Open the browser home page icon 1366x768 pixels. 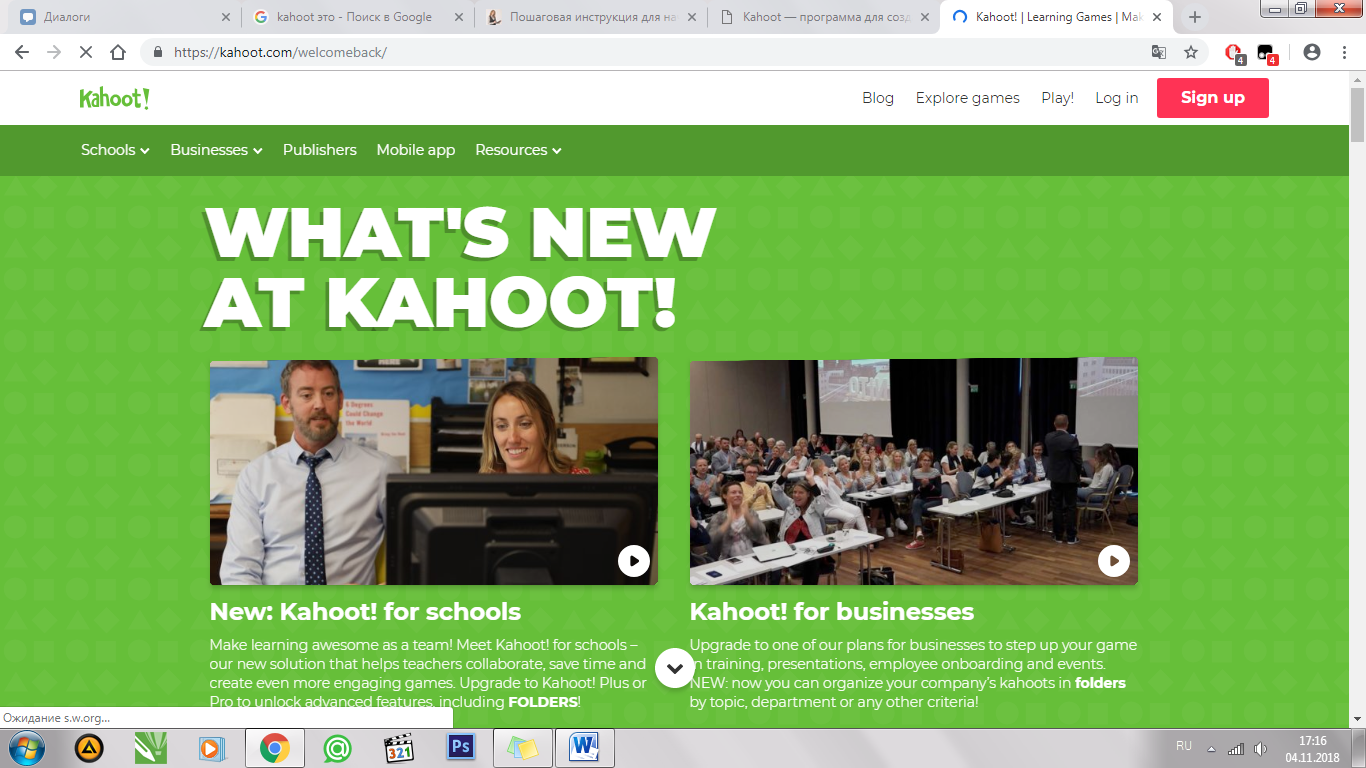pos(118,52)
